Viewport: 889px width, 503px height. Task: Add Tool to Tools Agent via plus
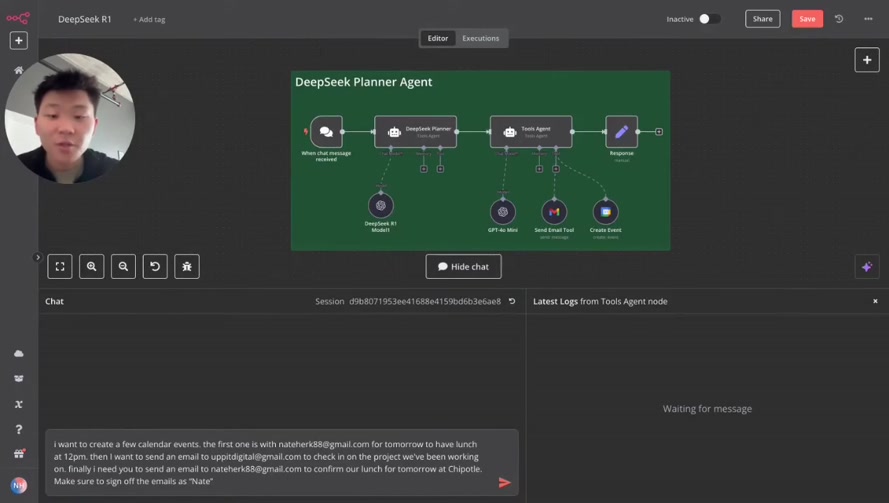coord(556,169)
